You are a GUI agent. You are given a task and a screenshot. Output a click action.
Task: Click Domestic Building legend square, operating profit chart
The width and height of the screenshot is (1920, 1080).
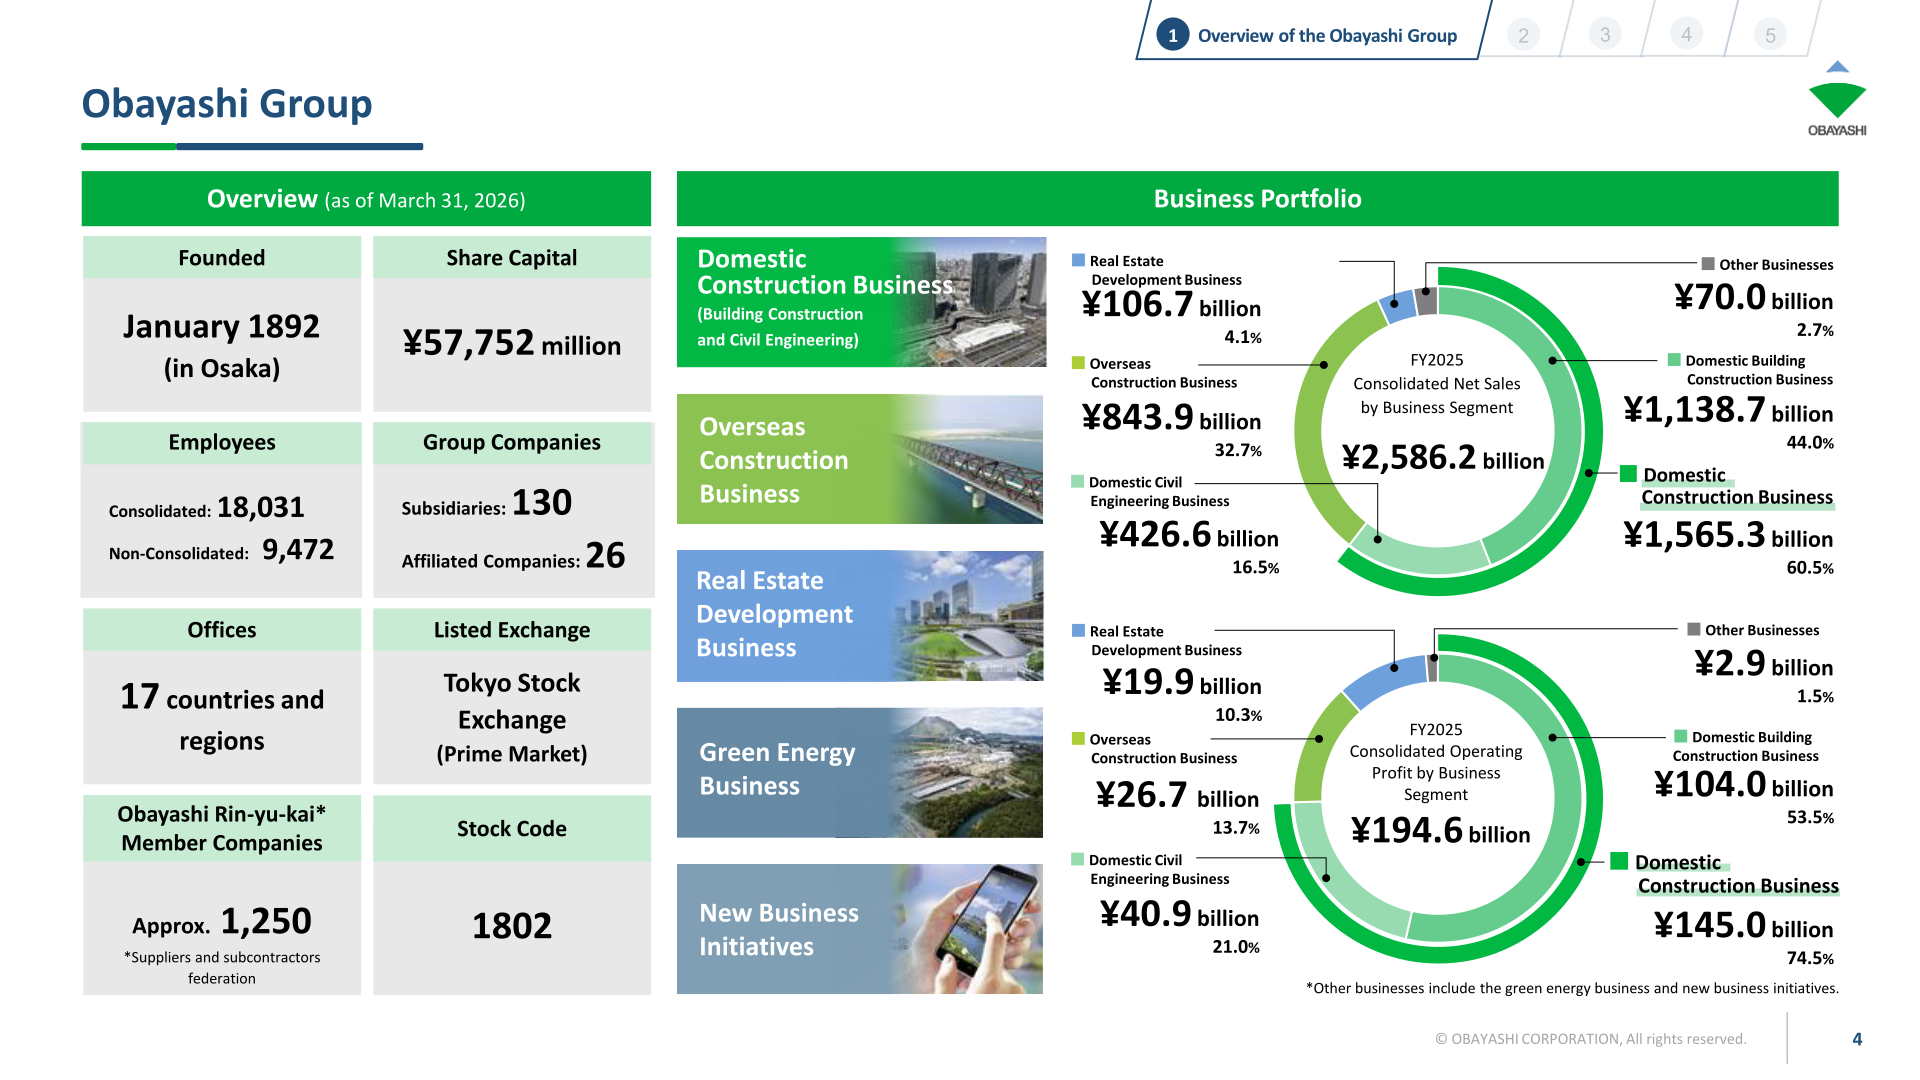coord(1681,736)
